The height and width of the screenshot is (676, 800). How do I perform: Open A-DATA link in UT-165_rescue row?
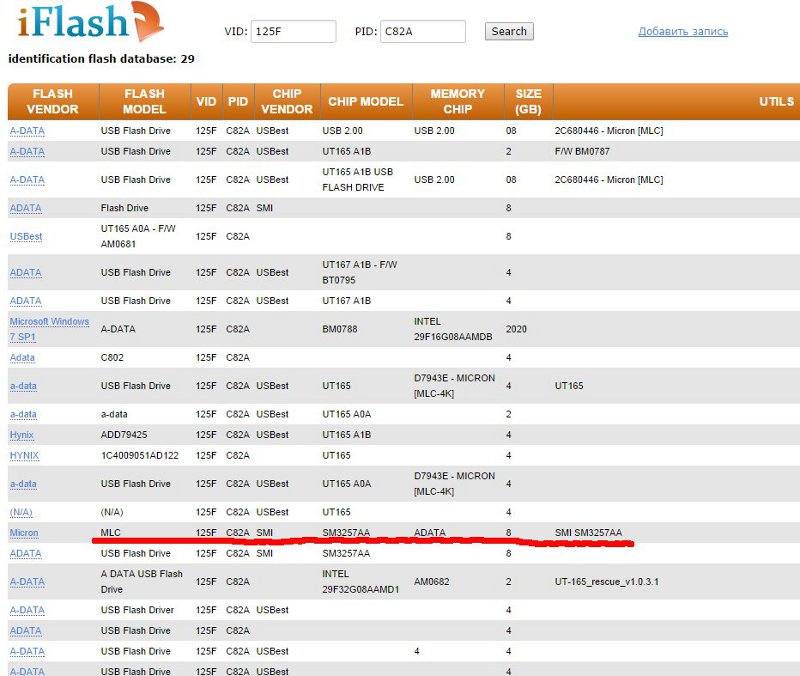[x=27, y=582]
